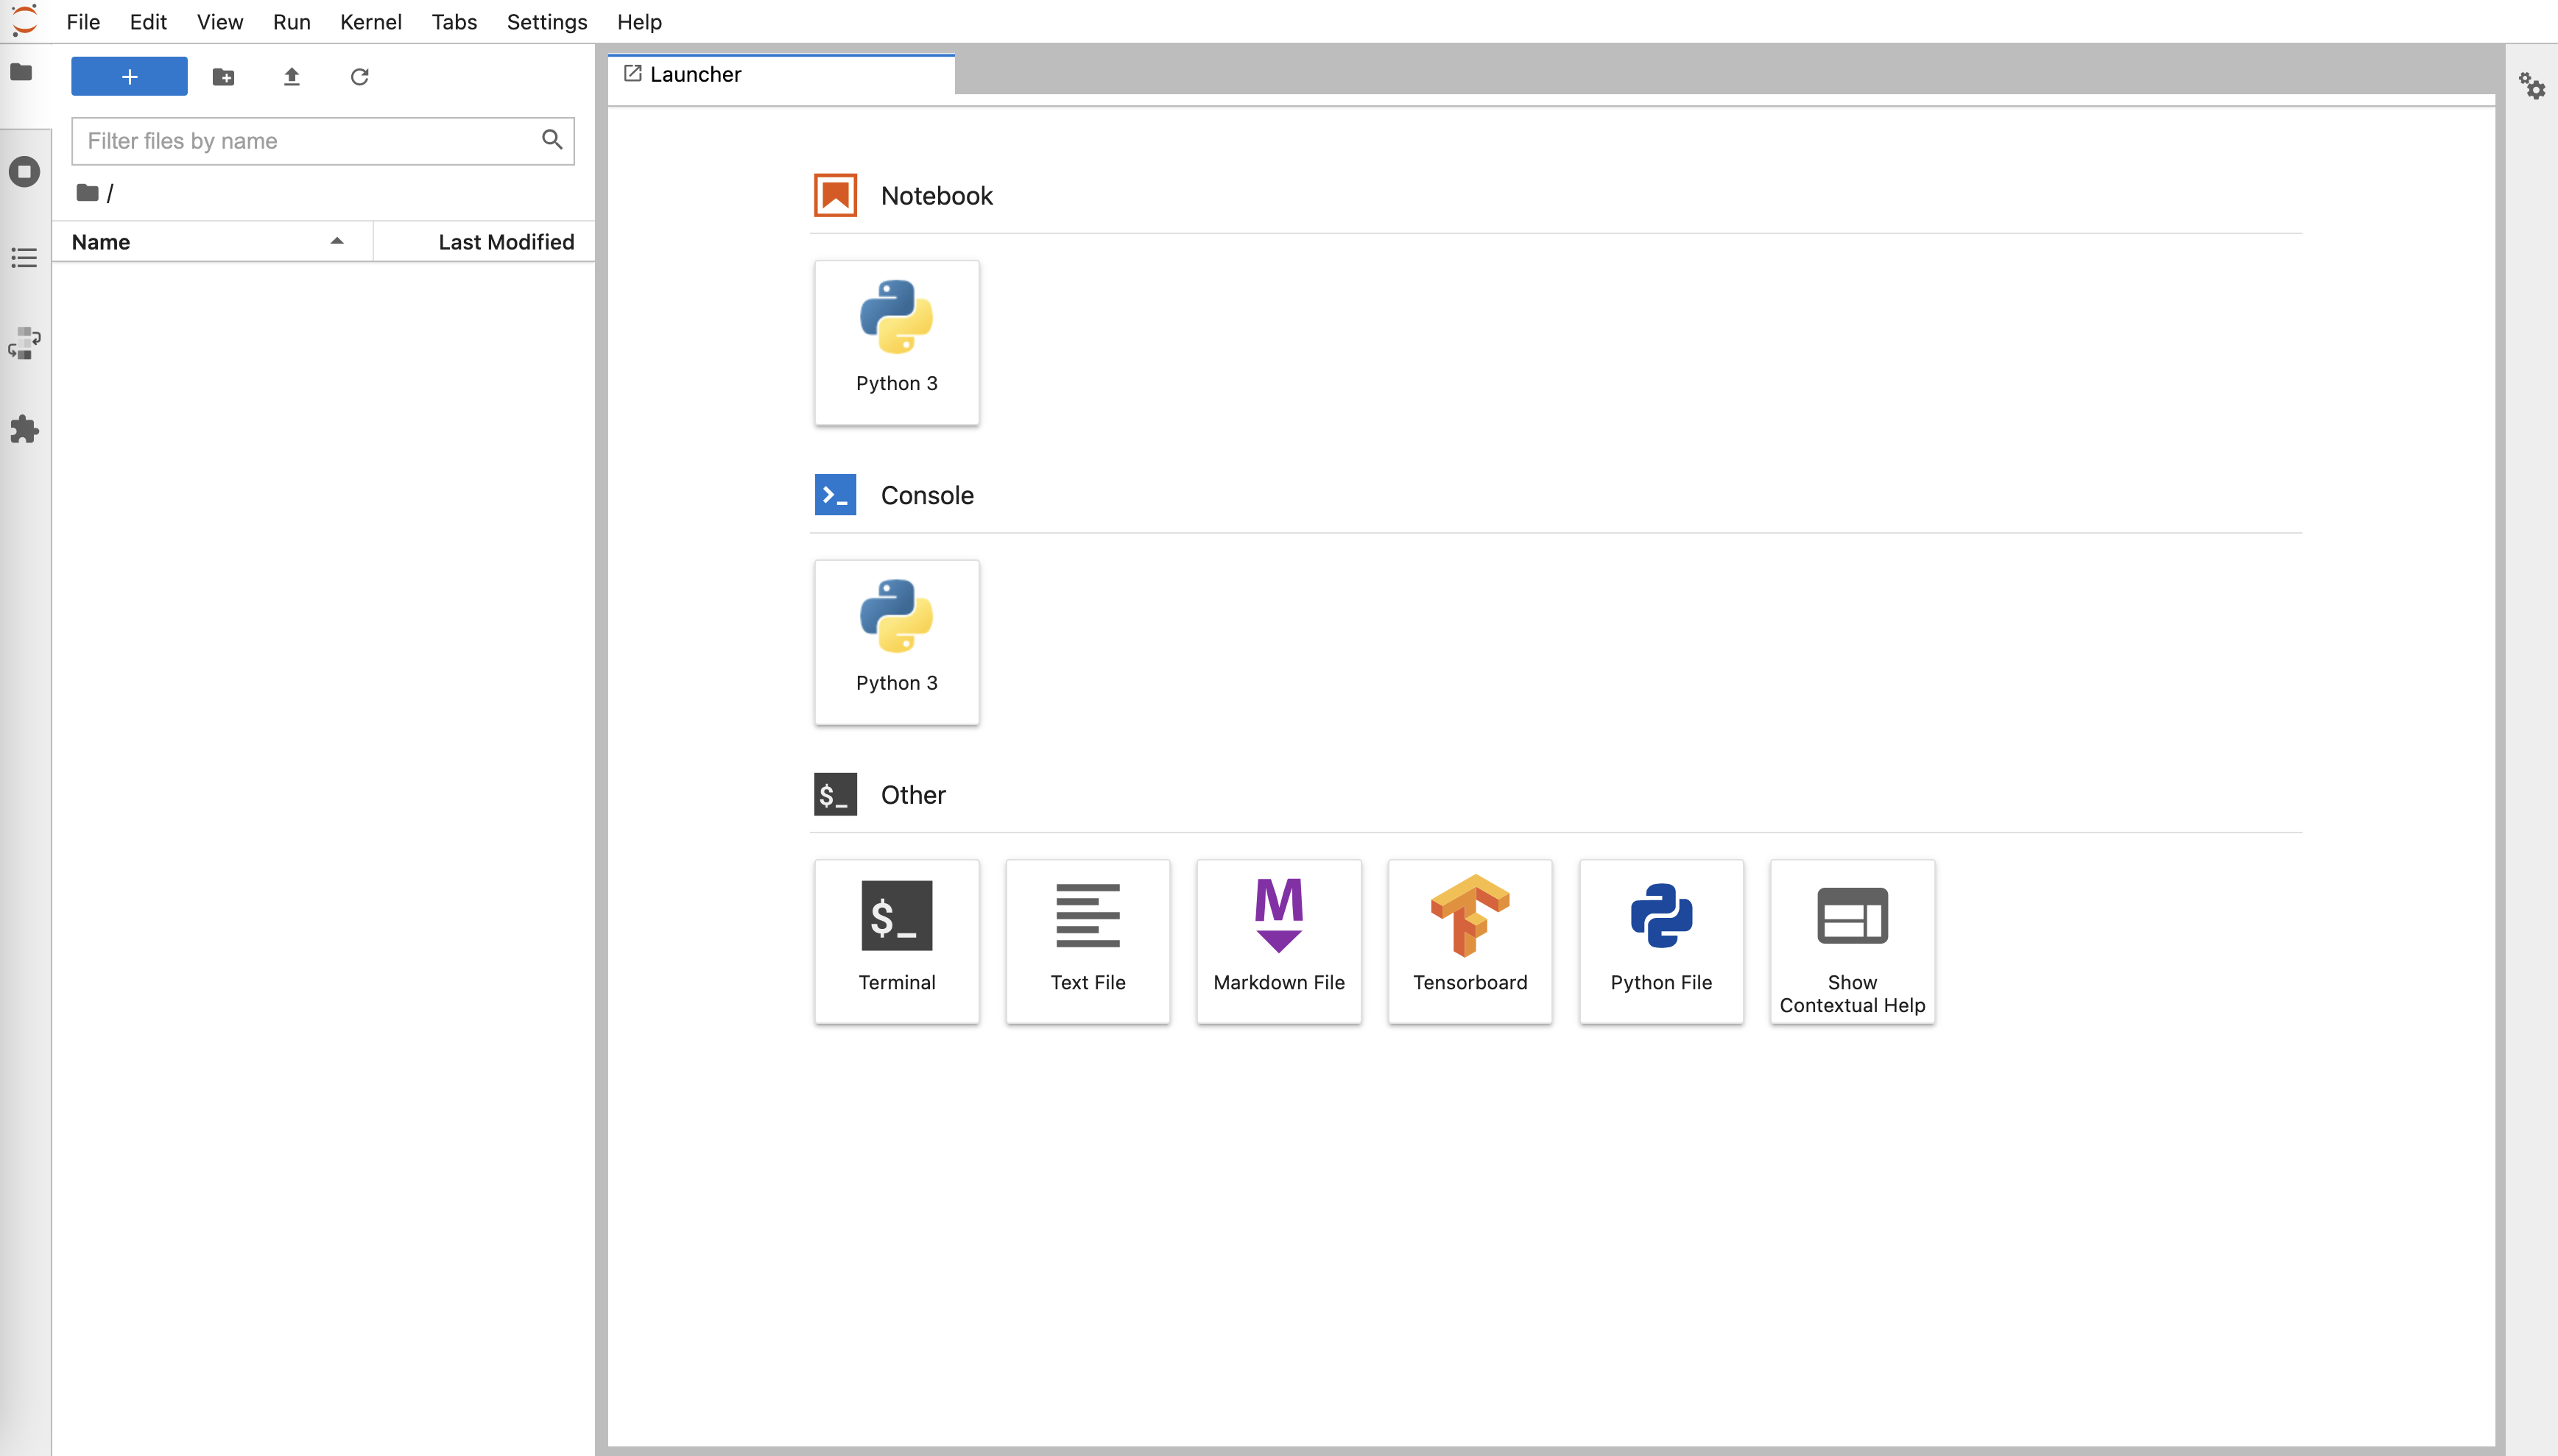This screenshot has height=1456, width=2558.
Task: Click the Jupyter logo
Action: pyautogui.click(x=24, y=20)
